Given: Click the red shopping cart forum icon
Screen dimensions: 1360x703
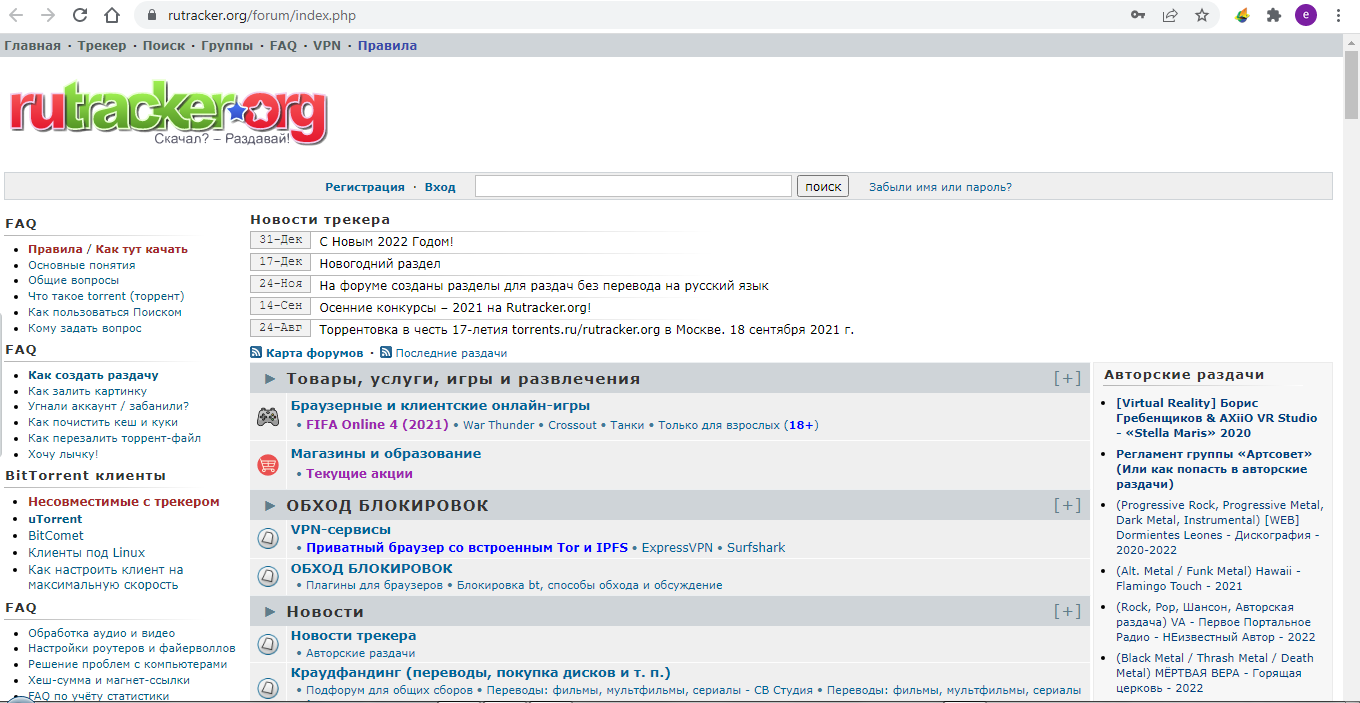Looking at the screenshot, I should [x=268, y=465].
